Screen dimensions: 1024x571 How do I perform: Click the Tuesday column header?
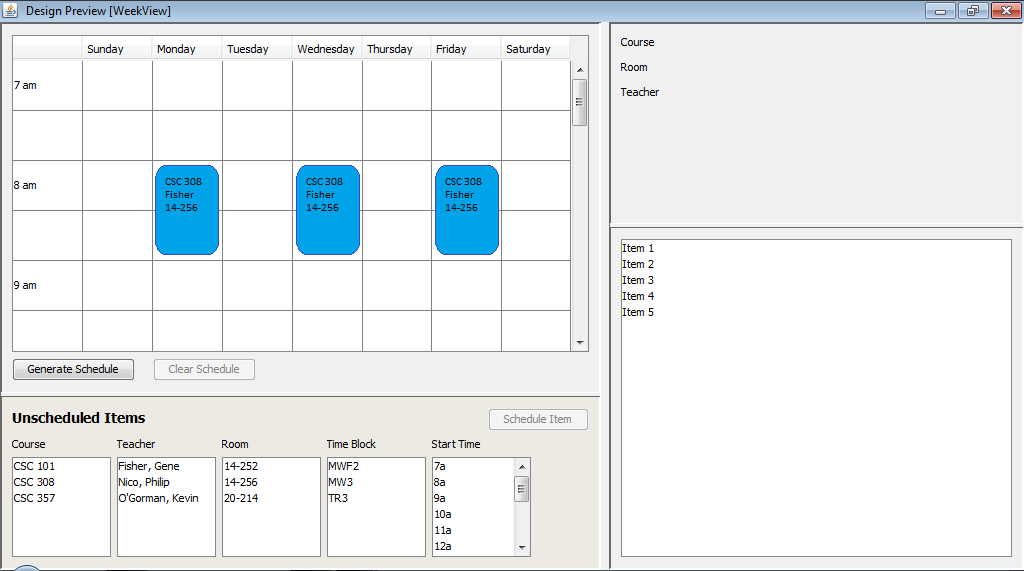click(x=248, y=49)
